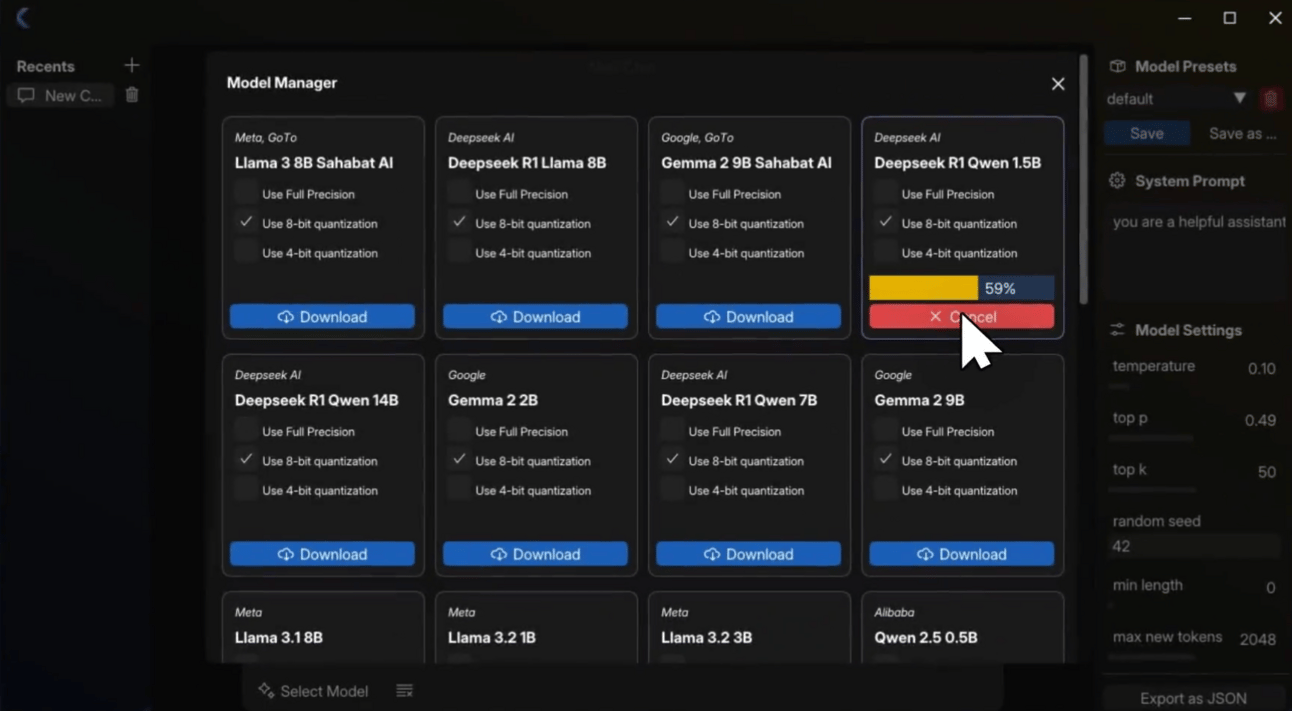The height and width of the screenshot is (711, 1292).
Task: Save the current preset
Action: click(1147, 133)
